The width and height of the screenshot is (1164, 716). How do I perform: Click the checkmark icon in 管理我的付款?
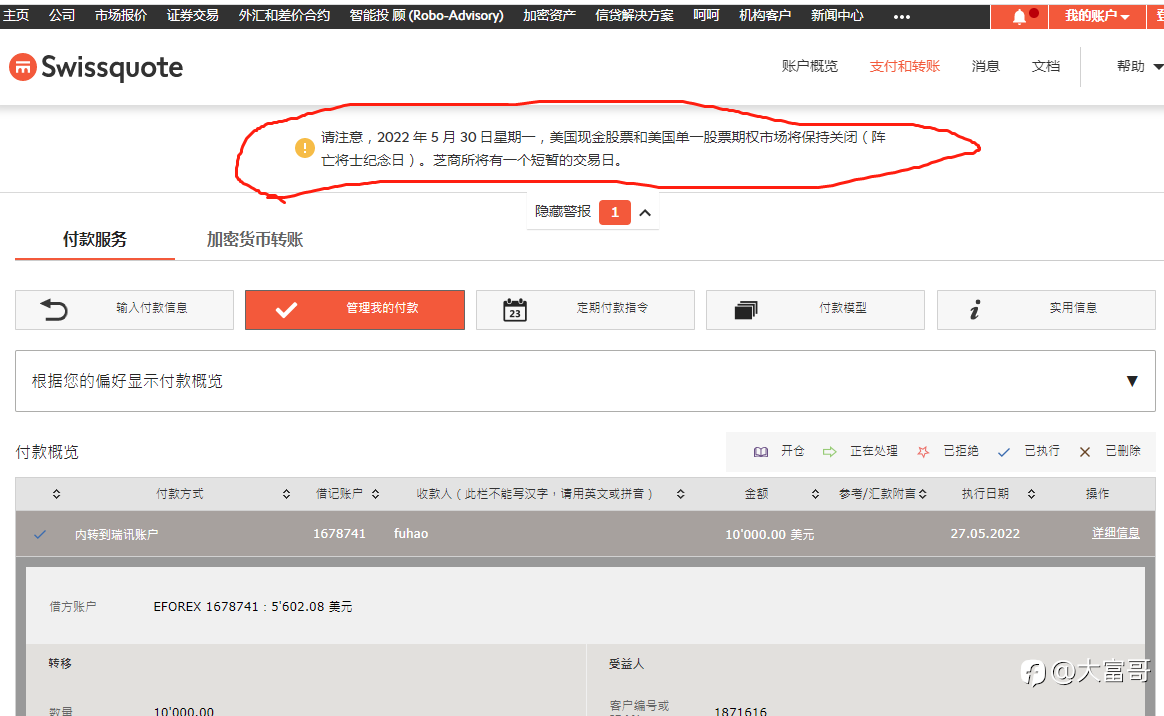pos(286,310)
